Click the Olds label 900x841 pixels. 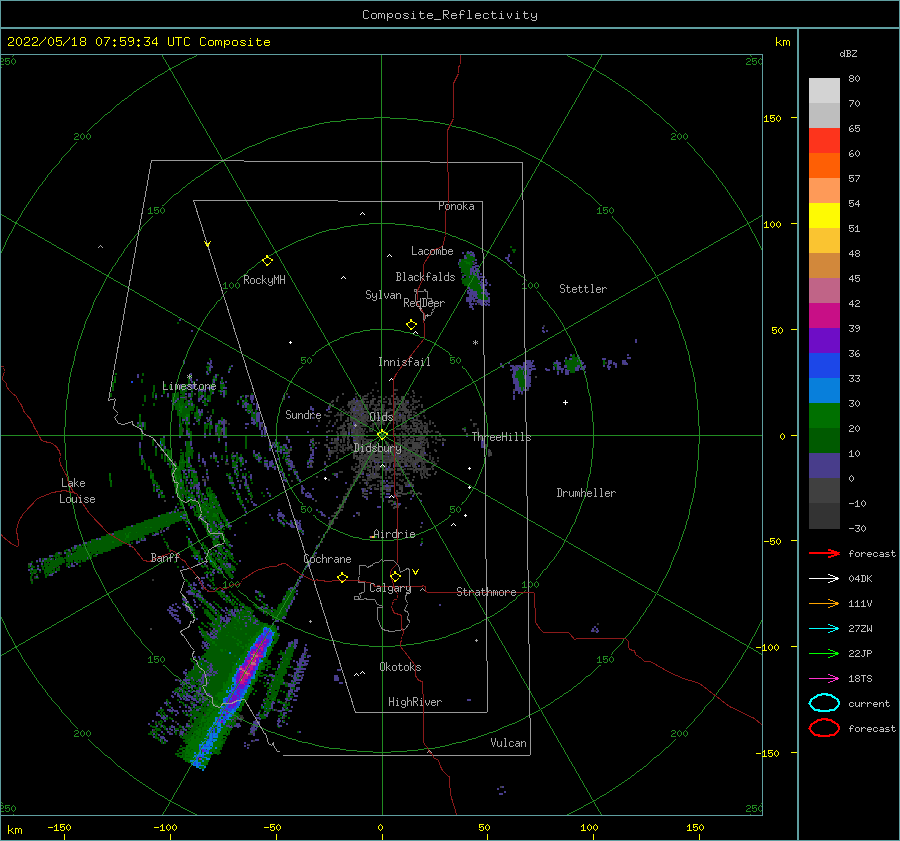[x=381, y=417]
